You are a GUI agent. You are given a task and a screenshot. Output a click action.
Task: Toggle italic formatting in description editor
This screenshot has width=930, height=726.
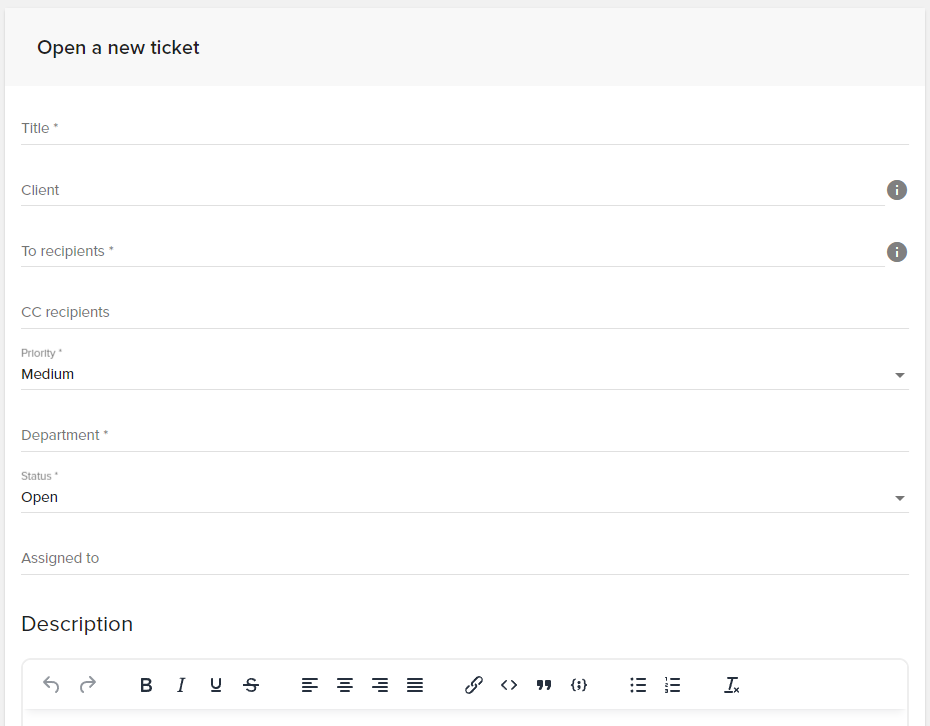(x=181, y=685)
